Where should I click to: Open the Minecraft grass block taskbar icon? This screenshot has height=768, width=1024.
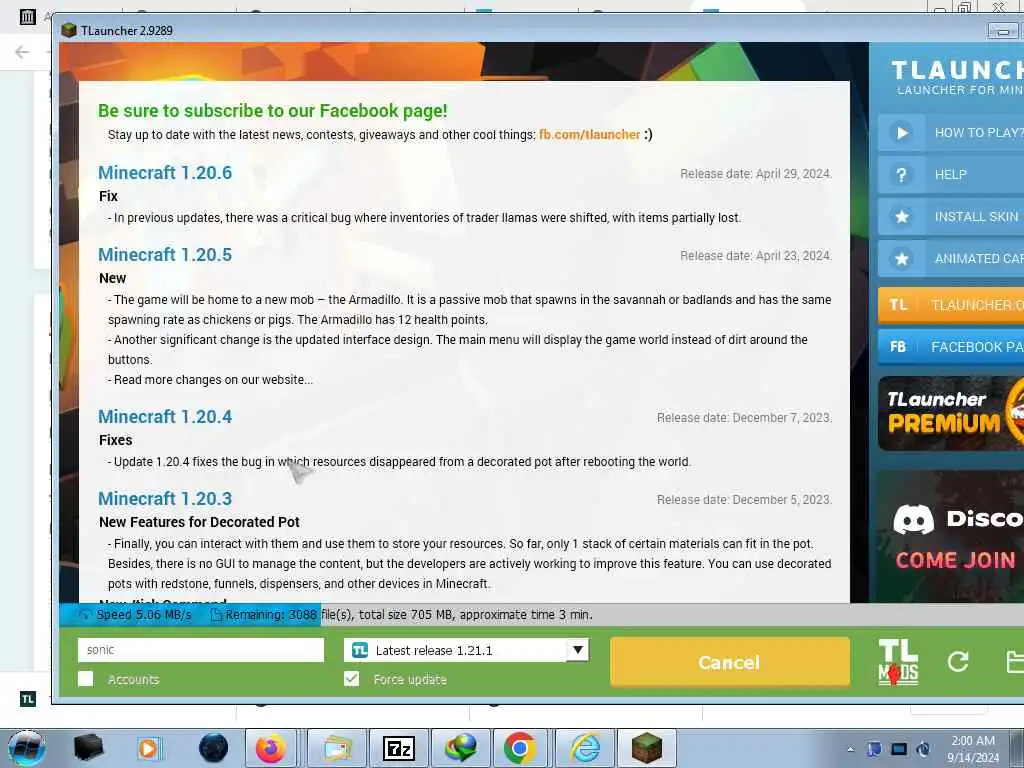click(x=647, y=748)
